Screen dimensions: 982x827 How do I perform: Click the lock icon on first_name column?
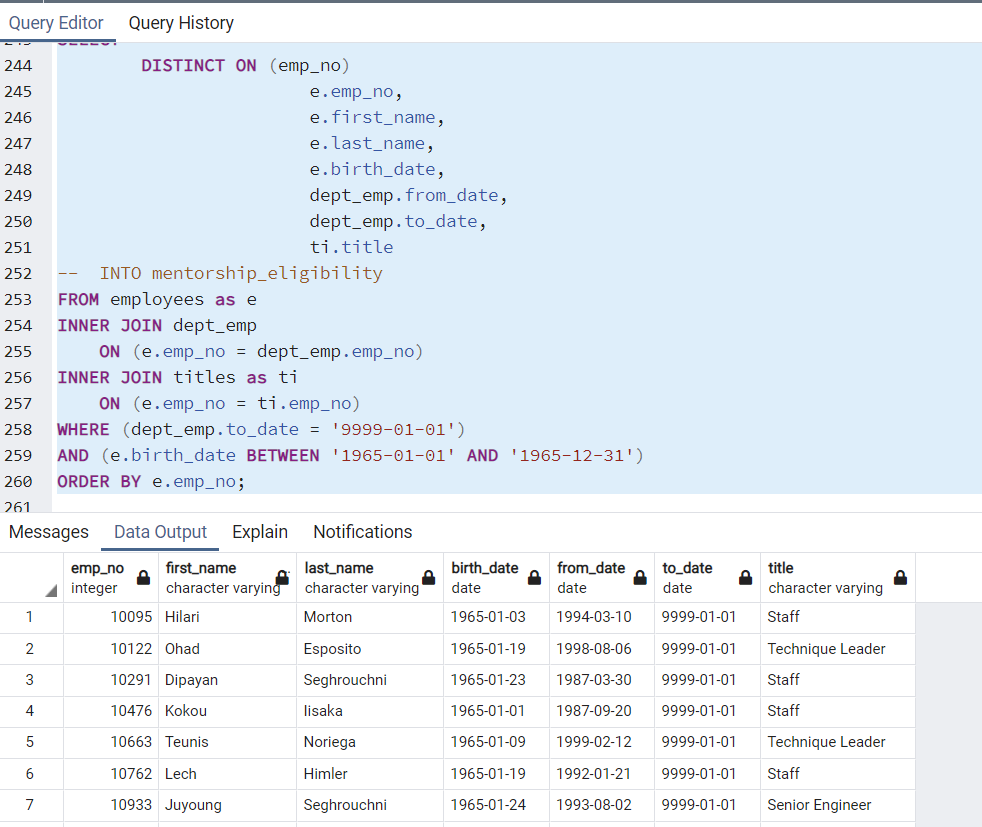[281, 578]
